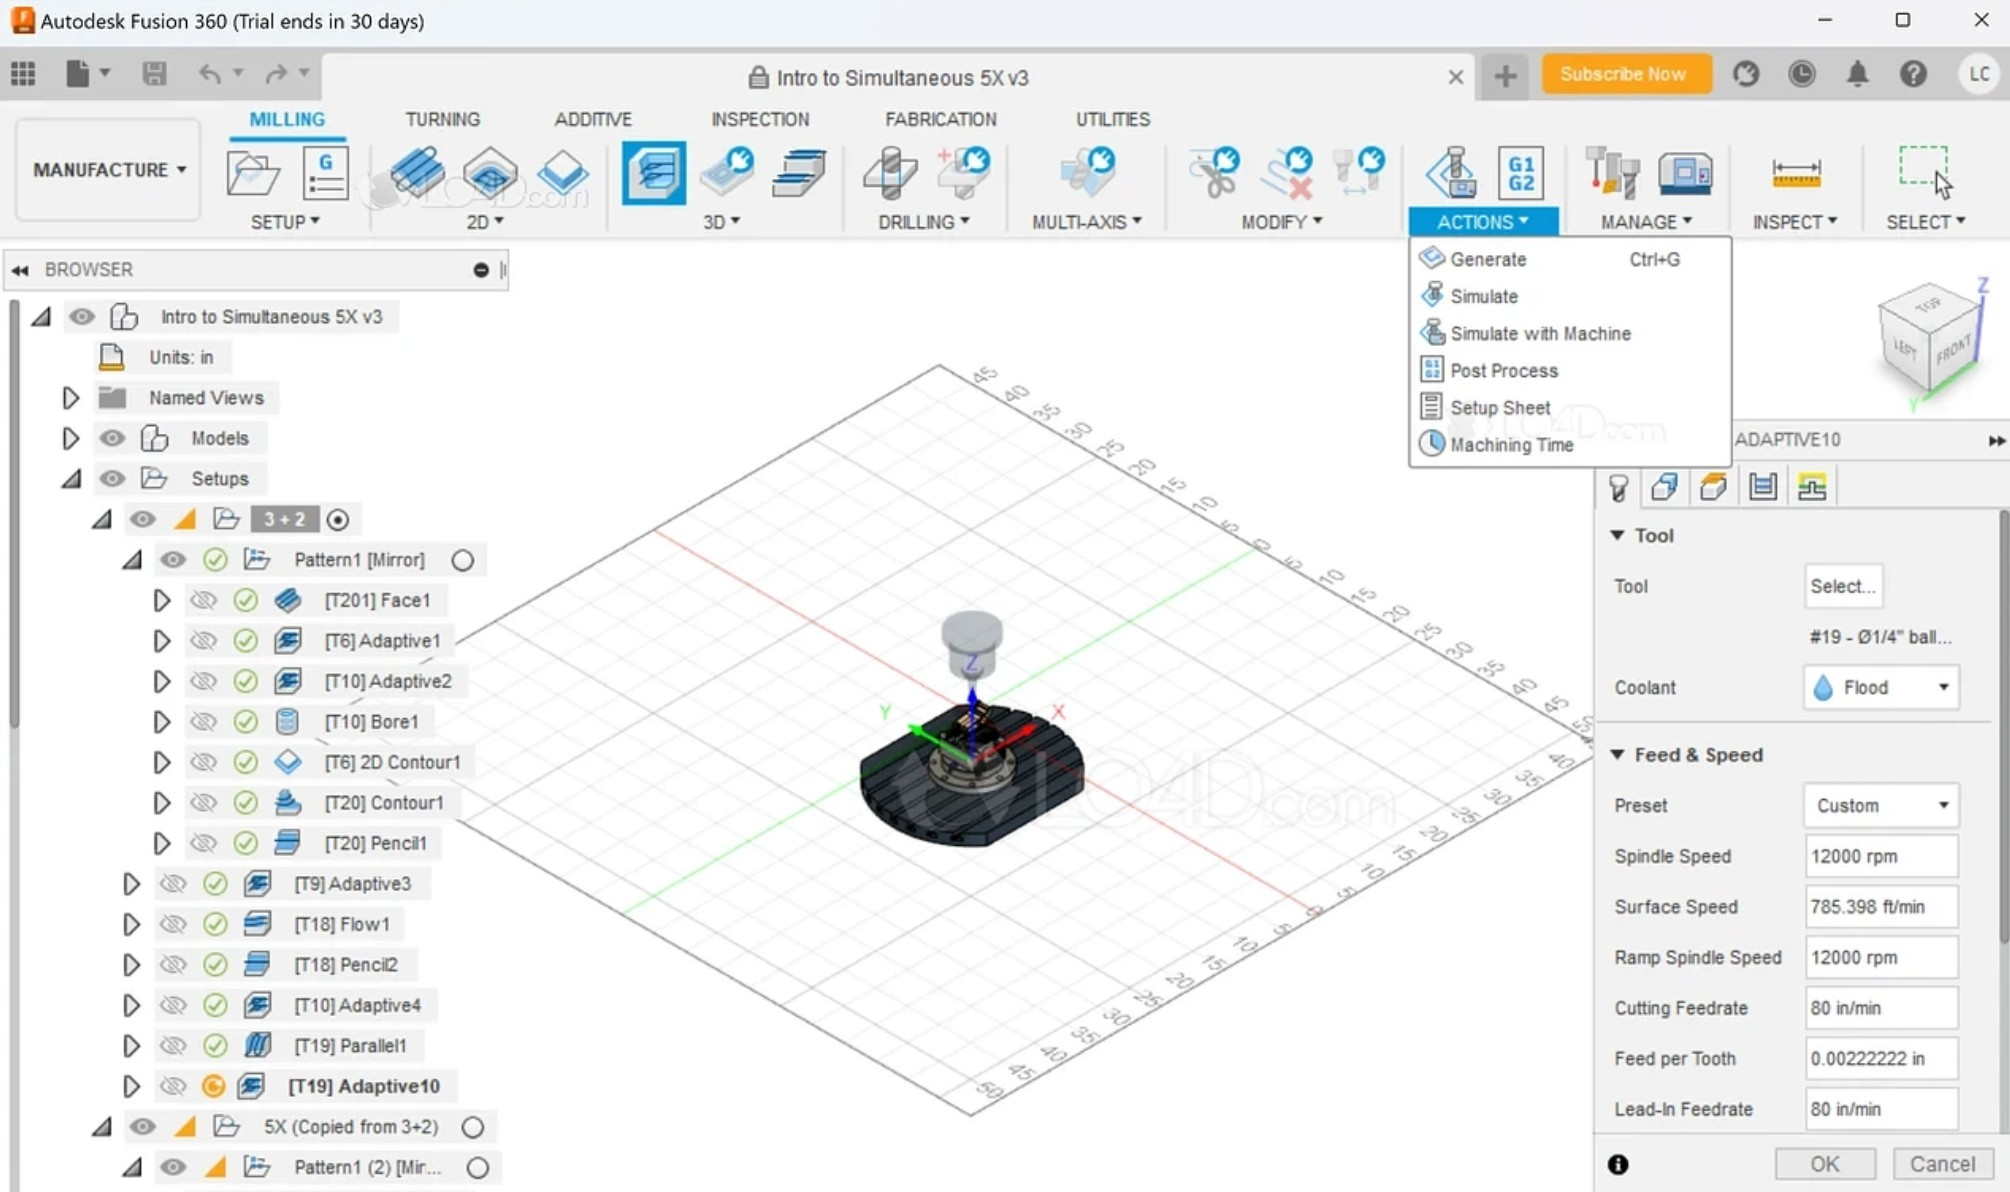Choose Machining Time menu entry
Image resolution: width=2010 pixels, height=1192 pixels.
coord(1570,444)
